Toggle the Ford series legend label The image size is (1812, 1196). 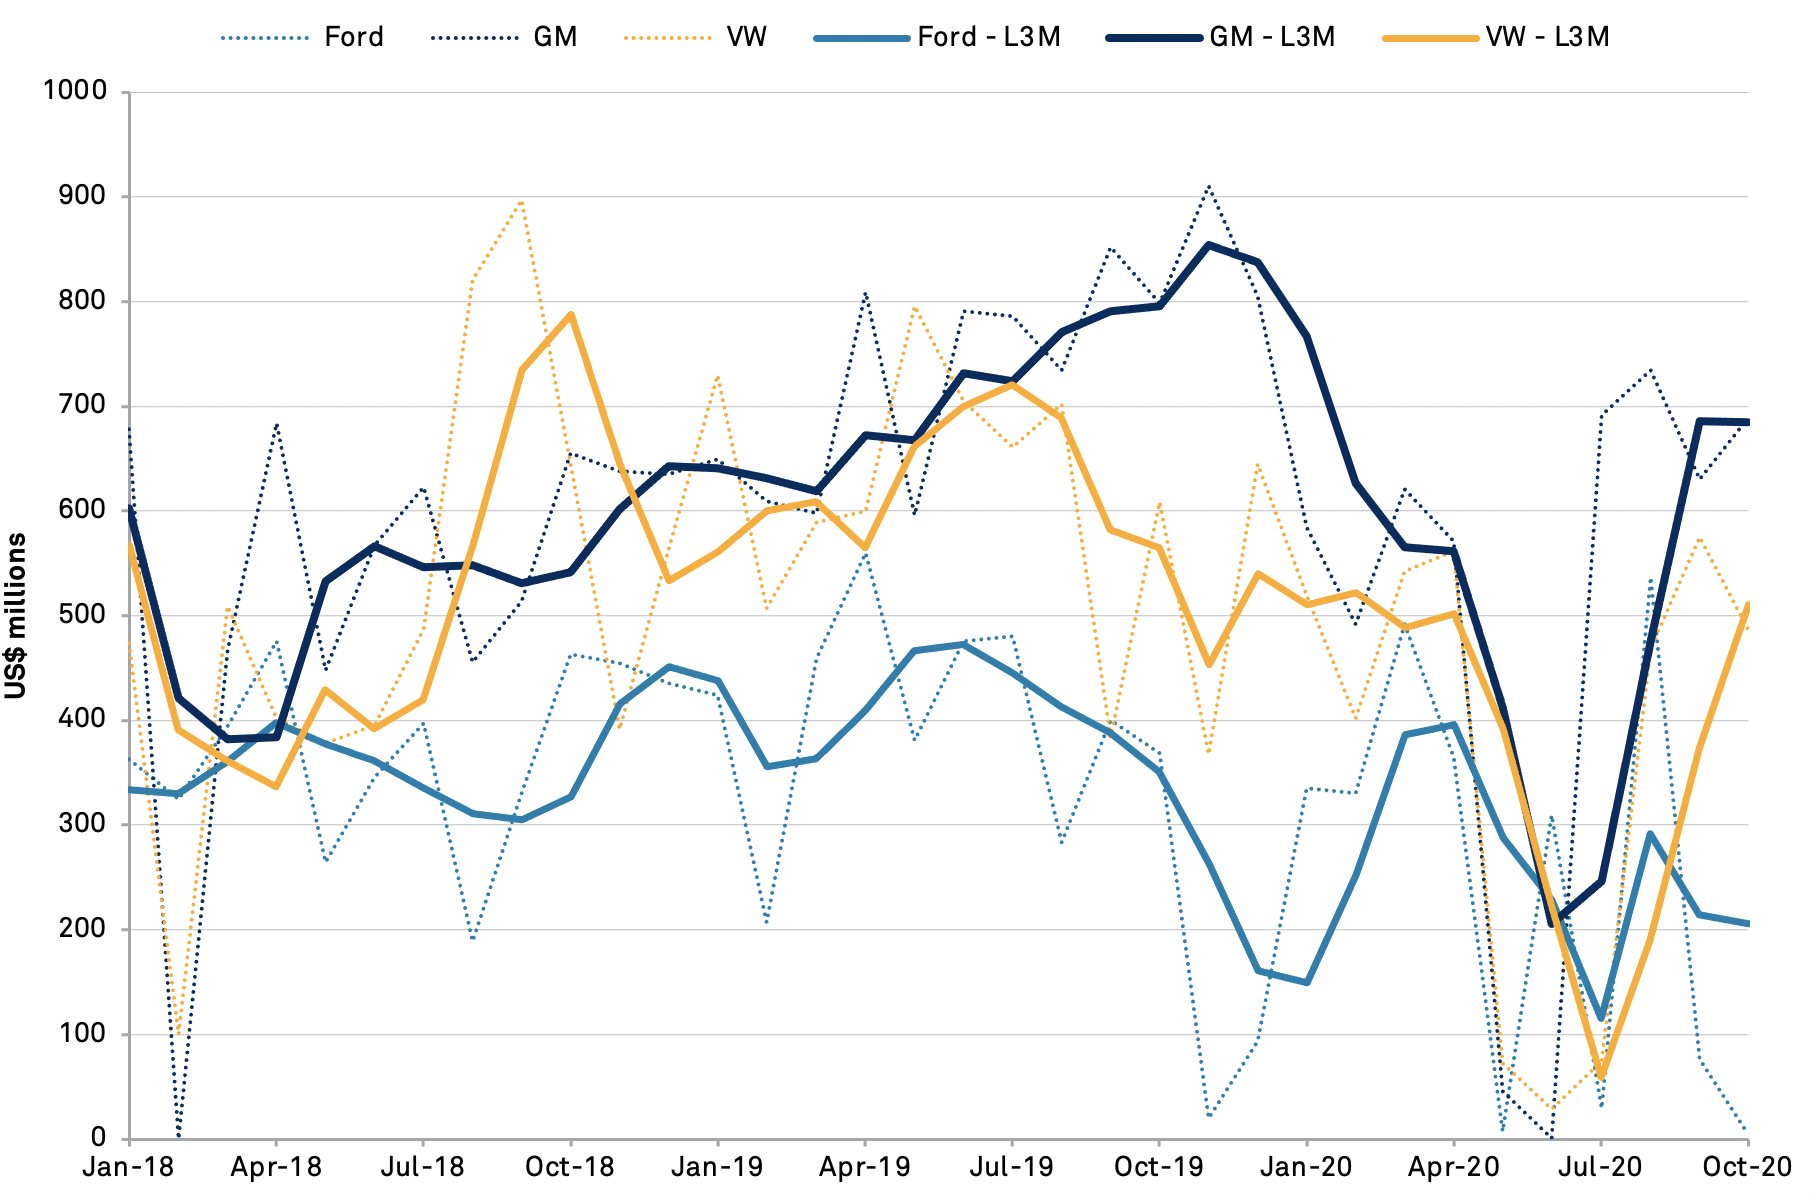[354, 38]
